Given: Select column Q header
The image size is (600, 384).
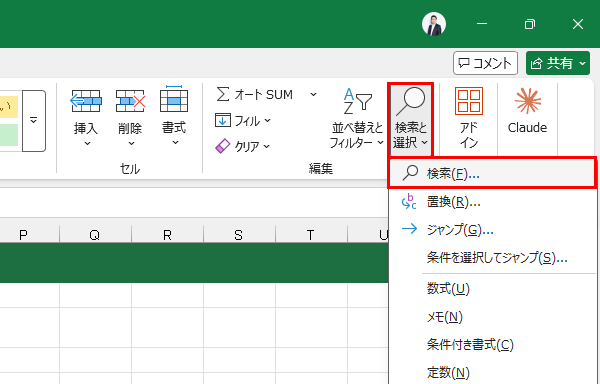Looking at the screenshot, I should 95,234.
